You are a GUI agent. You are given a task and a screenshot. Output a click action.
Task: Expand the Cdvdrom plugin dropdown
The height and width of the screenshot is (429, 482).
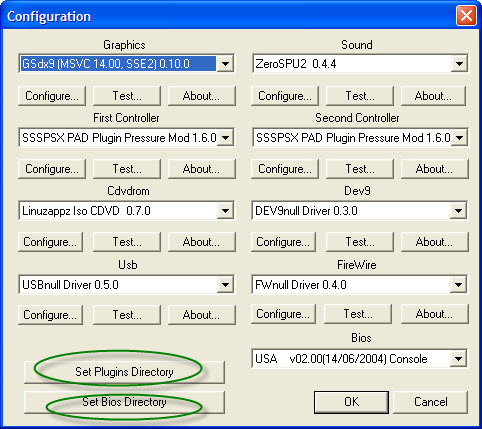pos(225,211)
